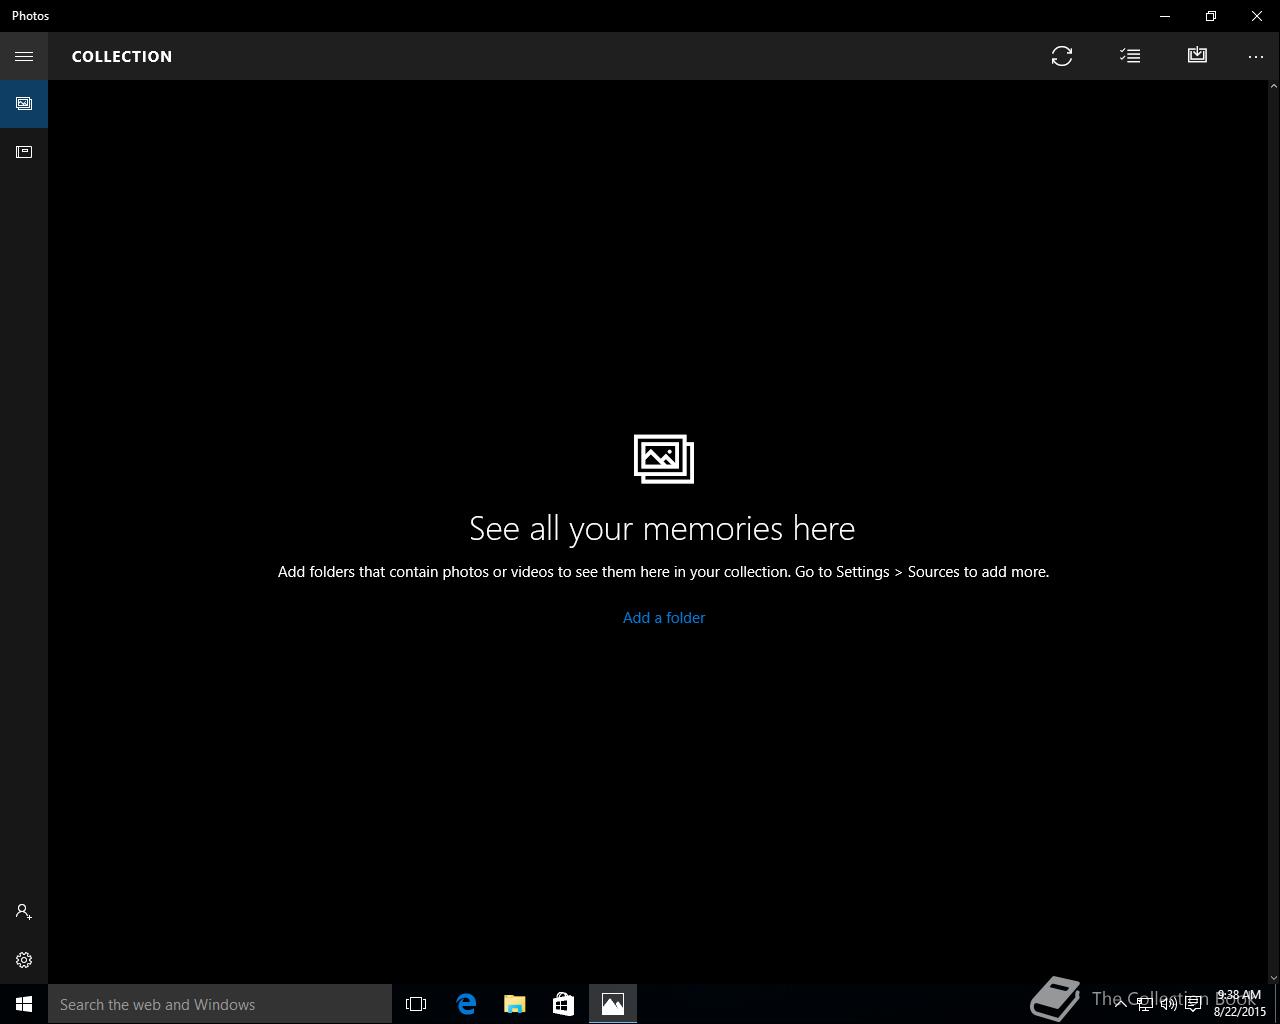The image size is (1280, 1024).
Task: Focus the Search the web and Windows box
Action: [220, 1004]
